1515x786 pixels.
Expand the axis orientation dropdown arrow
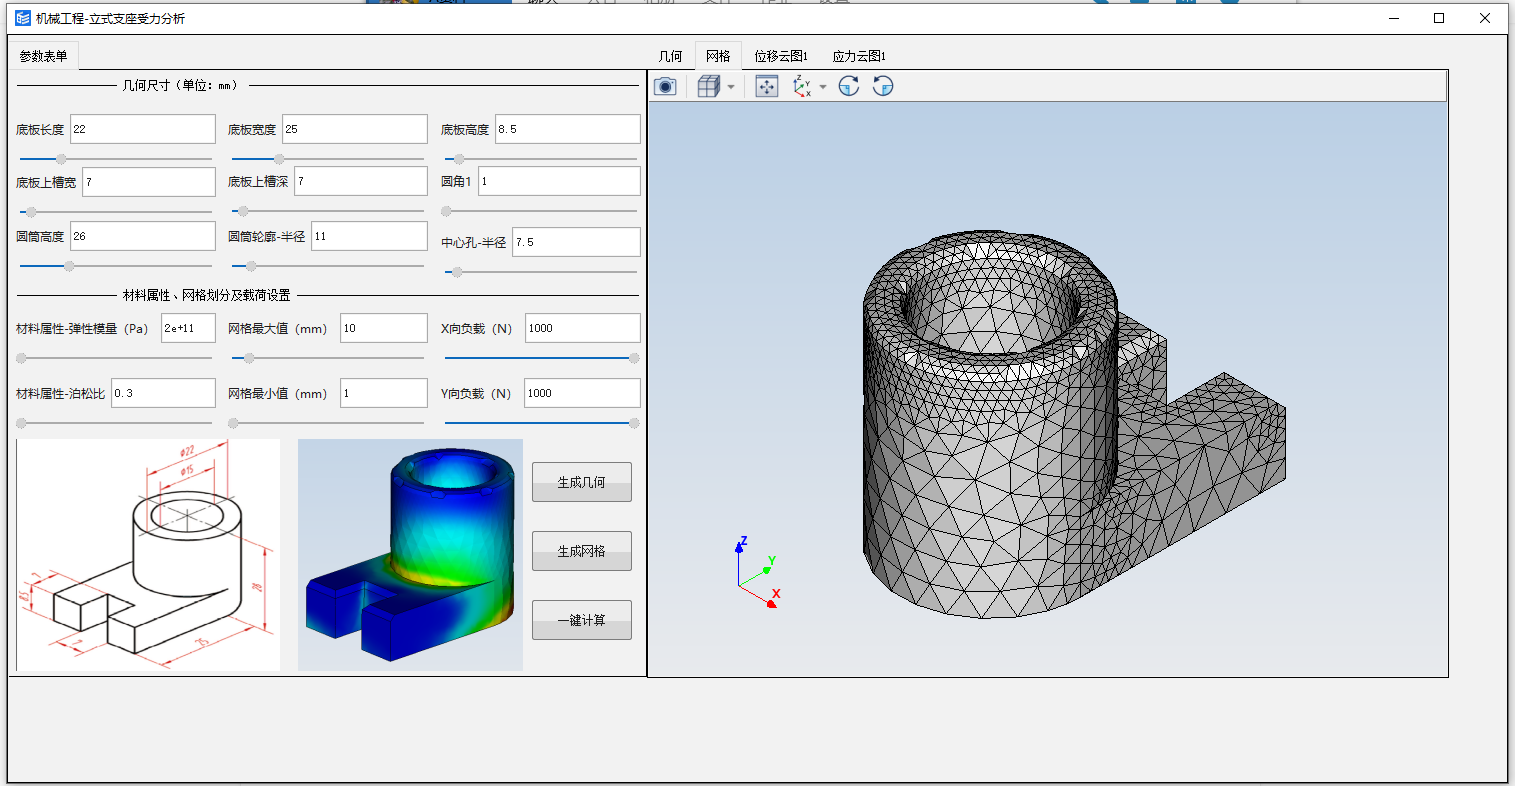(x=823, y=87)
